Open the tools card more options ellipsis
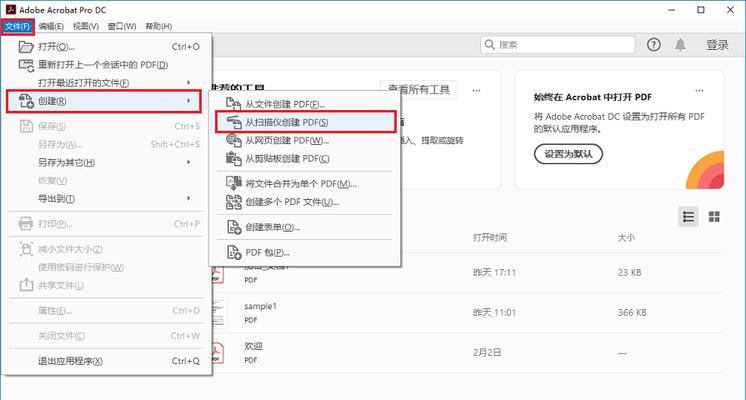 pyautogui.click(x=476, y=90)
